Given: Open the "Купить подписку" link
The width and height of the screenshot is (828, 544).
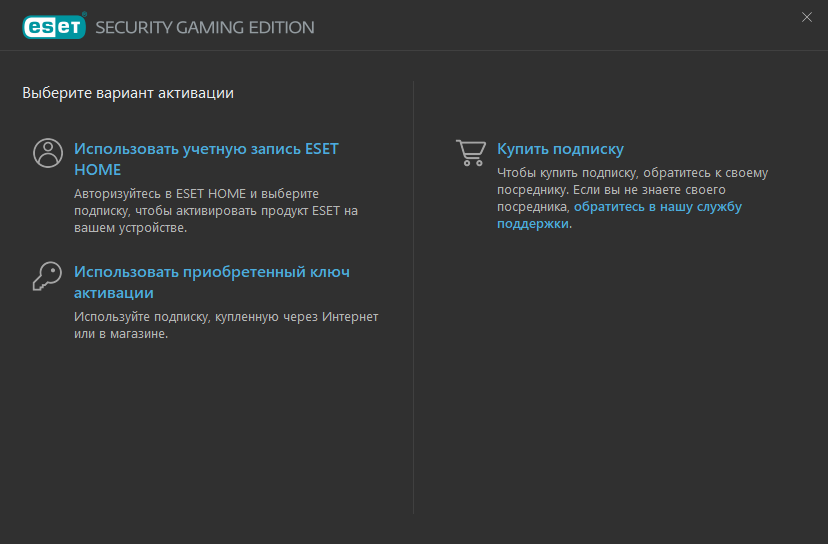Looking at the screenshot, I should coord(560,149).
